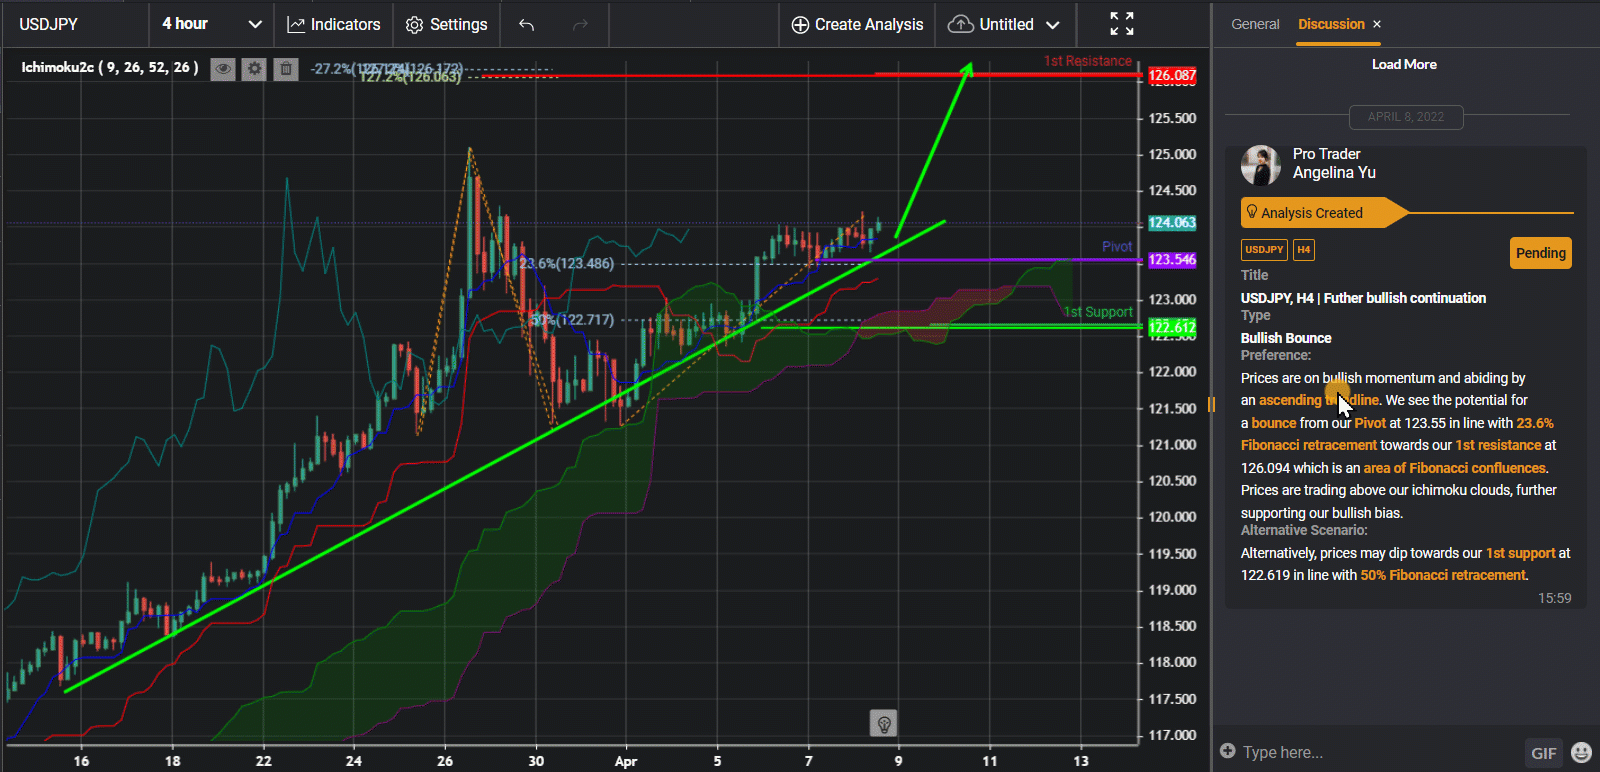
Task: Switch to the General tab
Action: click(x=1255, y=24)
